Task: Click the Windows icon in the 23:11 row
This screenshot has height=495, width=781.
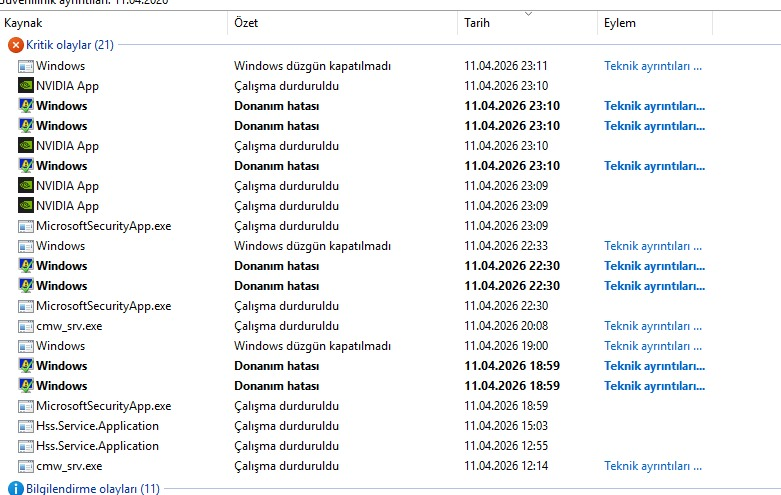Action: pyautogui.click(x=26, y=66)
